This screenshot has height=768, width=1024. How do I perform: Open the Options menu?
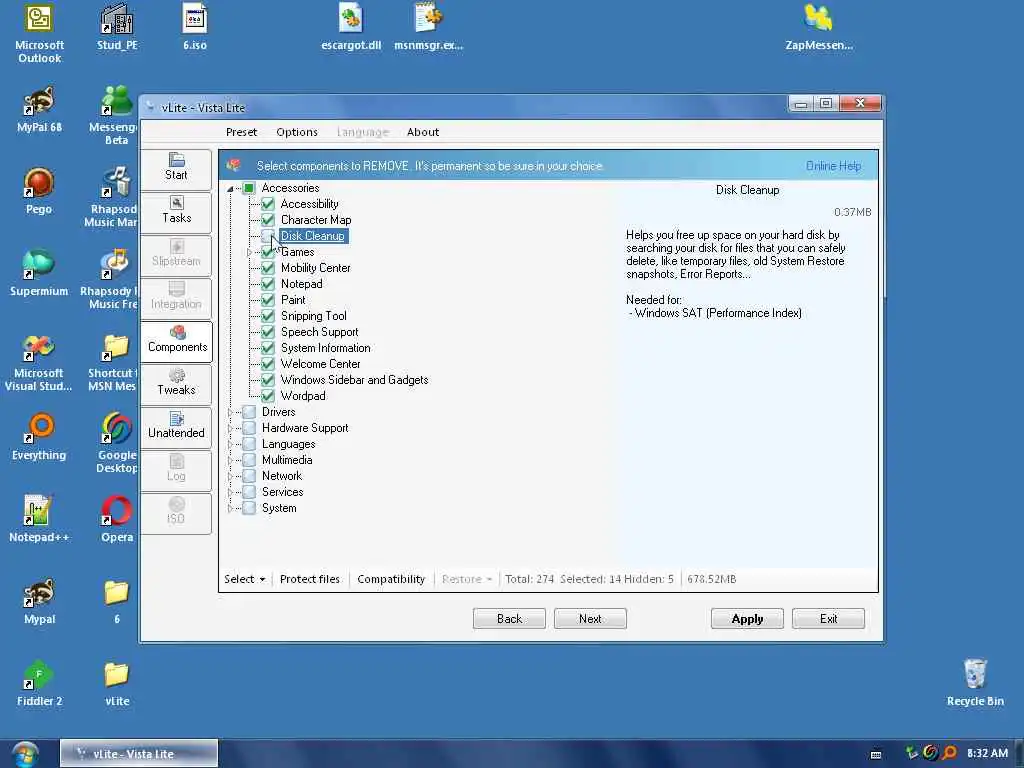[296, 132]
